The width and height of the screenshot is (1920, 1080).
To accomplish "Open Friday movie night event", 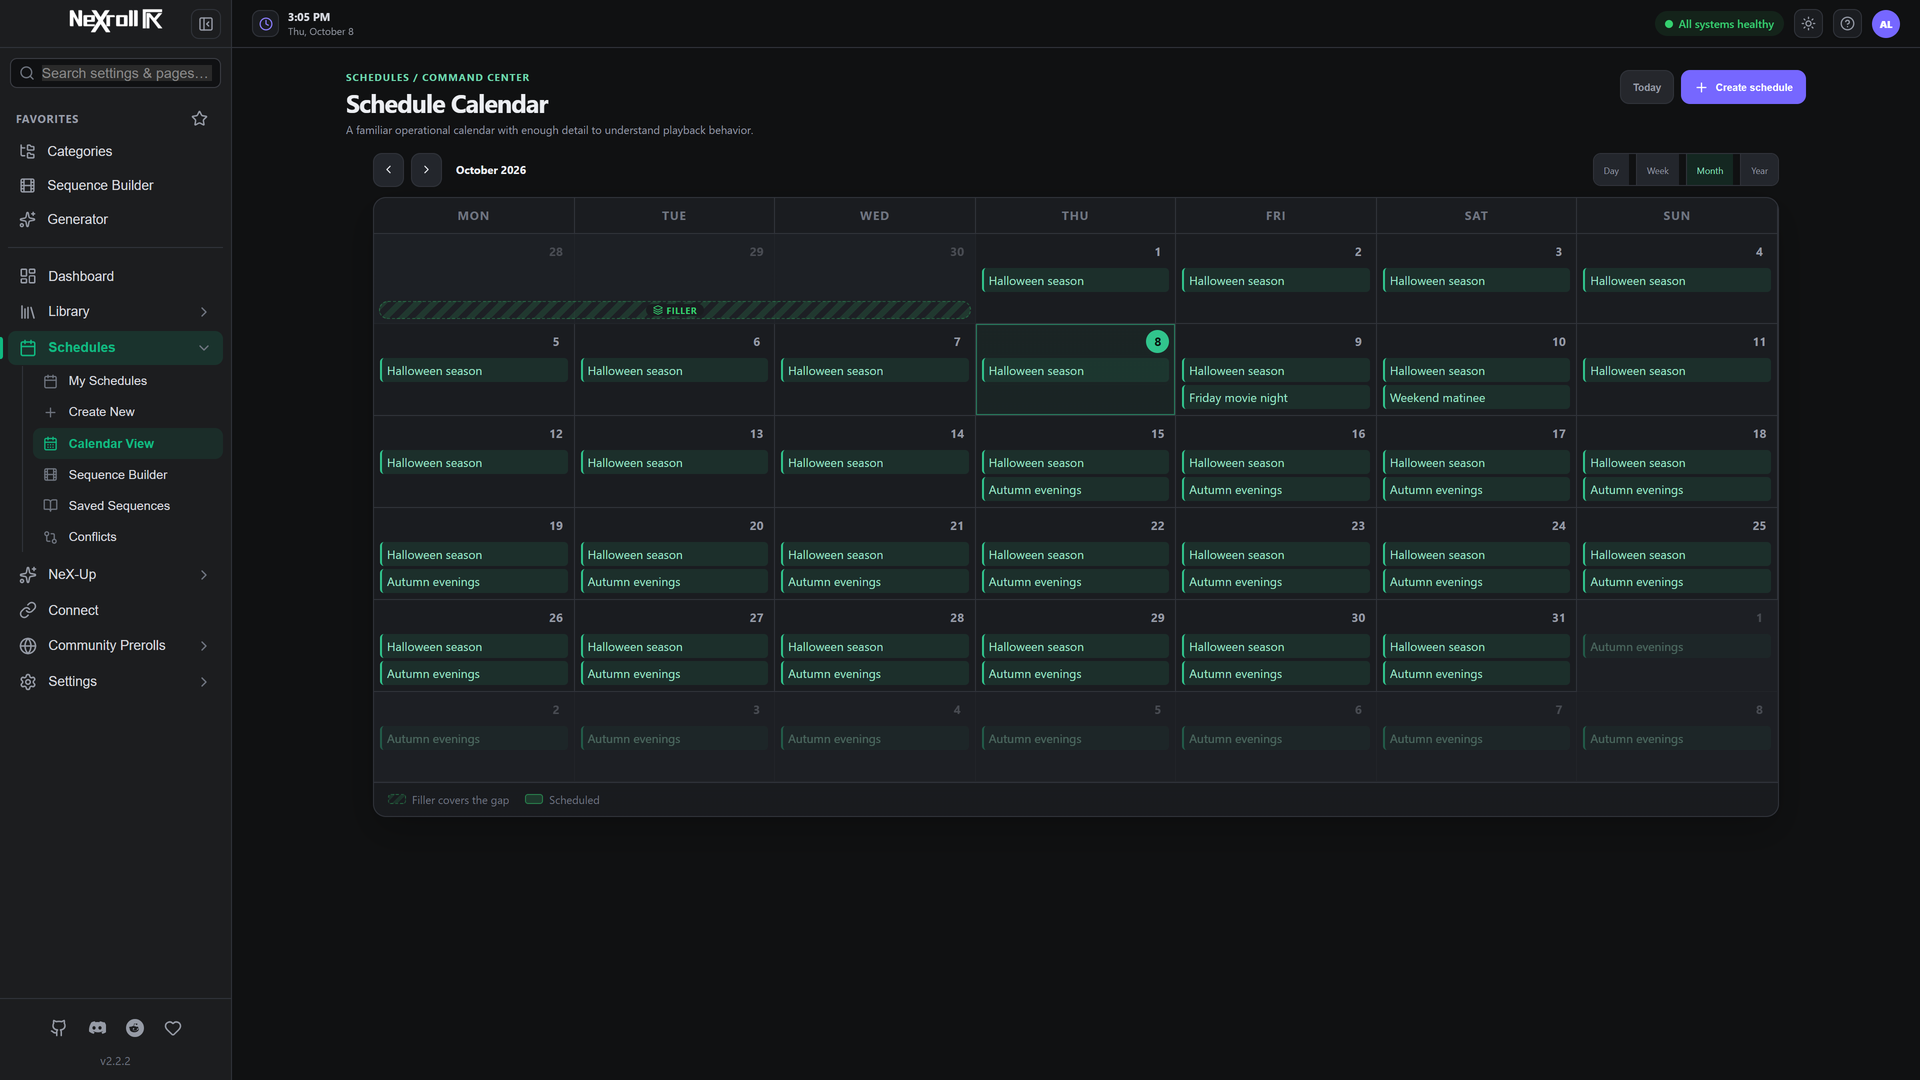I will (x=1275, y=398).
